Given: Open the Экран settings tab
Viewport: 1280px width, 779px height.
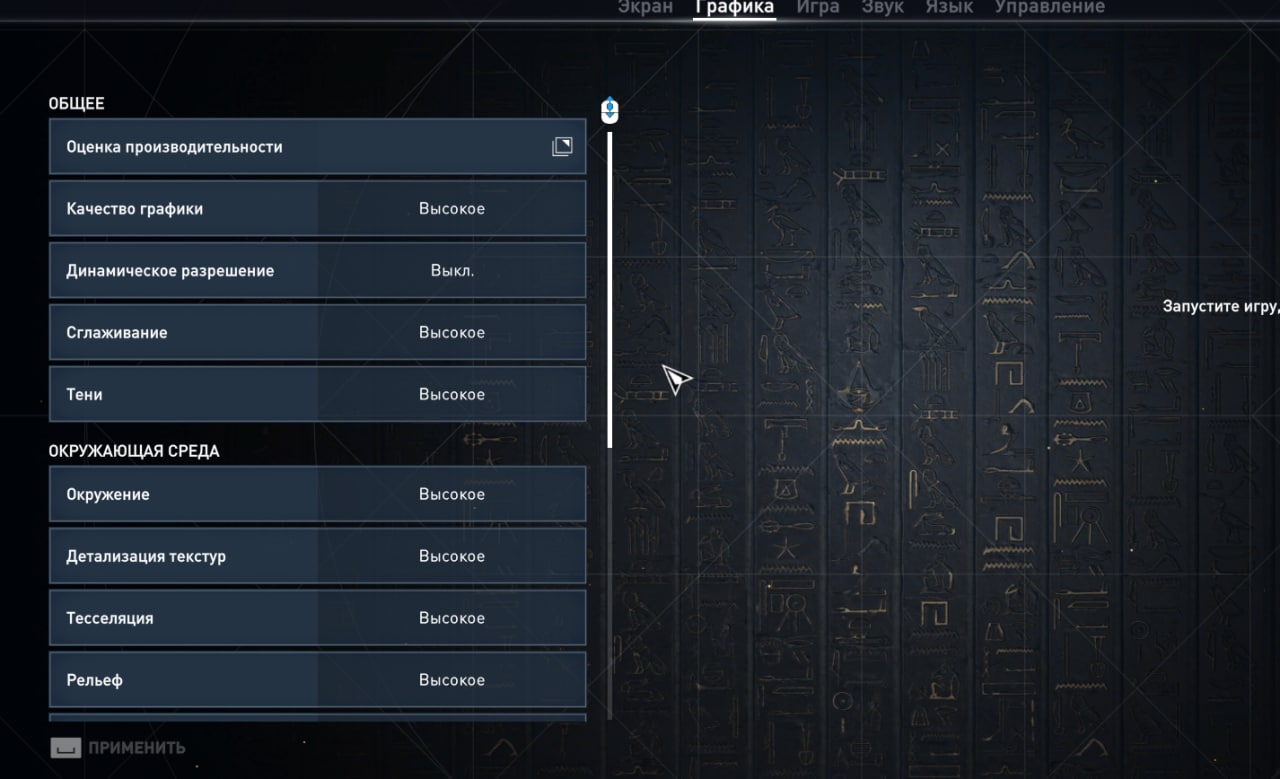Looking at the screenshot, I should [x=645, y=8].
